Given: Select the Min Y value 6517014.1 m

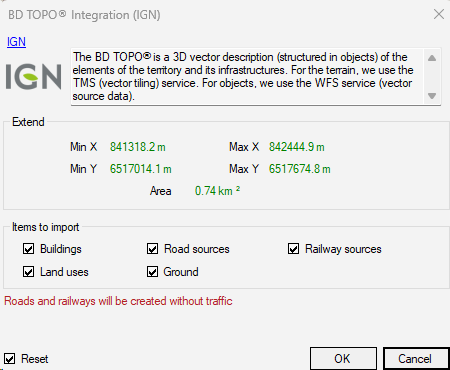Looking at the screenshot, I should [141, 169].
